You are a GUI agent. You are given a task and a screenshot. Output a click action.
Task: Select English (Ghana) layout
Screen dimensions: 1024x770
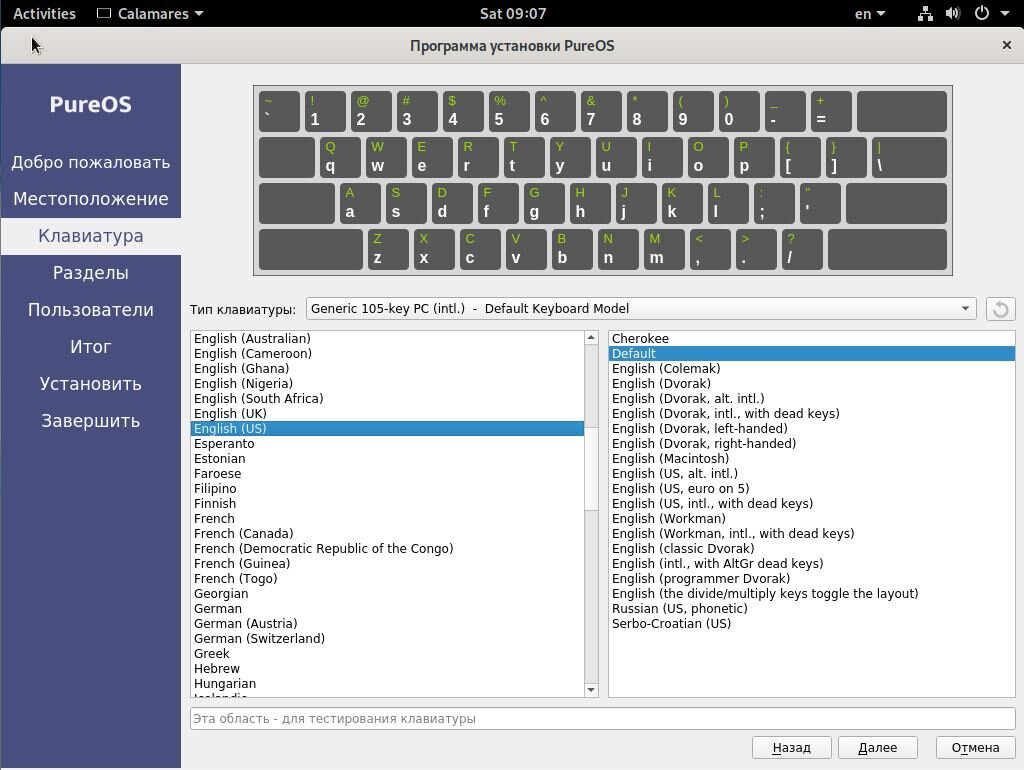click(387, 368)
